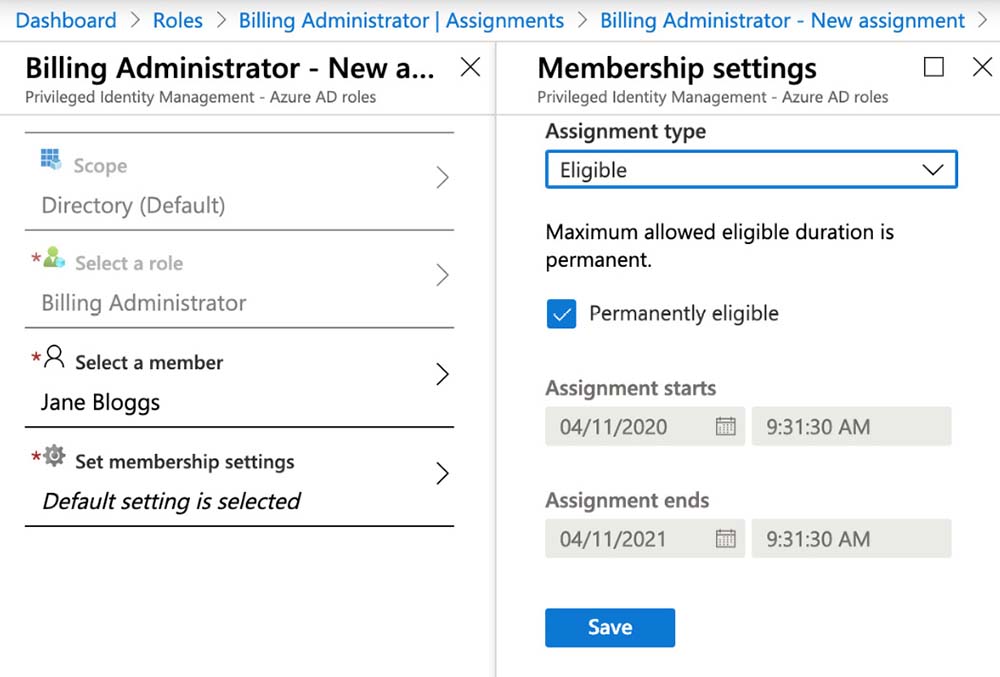Click the Assignment starts time field
This screenshot has height=677, width=1000.
[x=851, y=427]
